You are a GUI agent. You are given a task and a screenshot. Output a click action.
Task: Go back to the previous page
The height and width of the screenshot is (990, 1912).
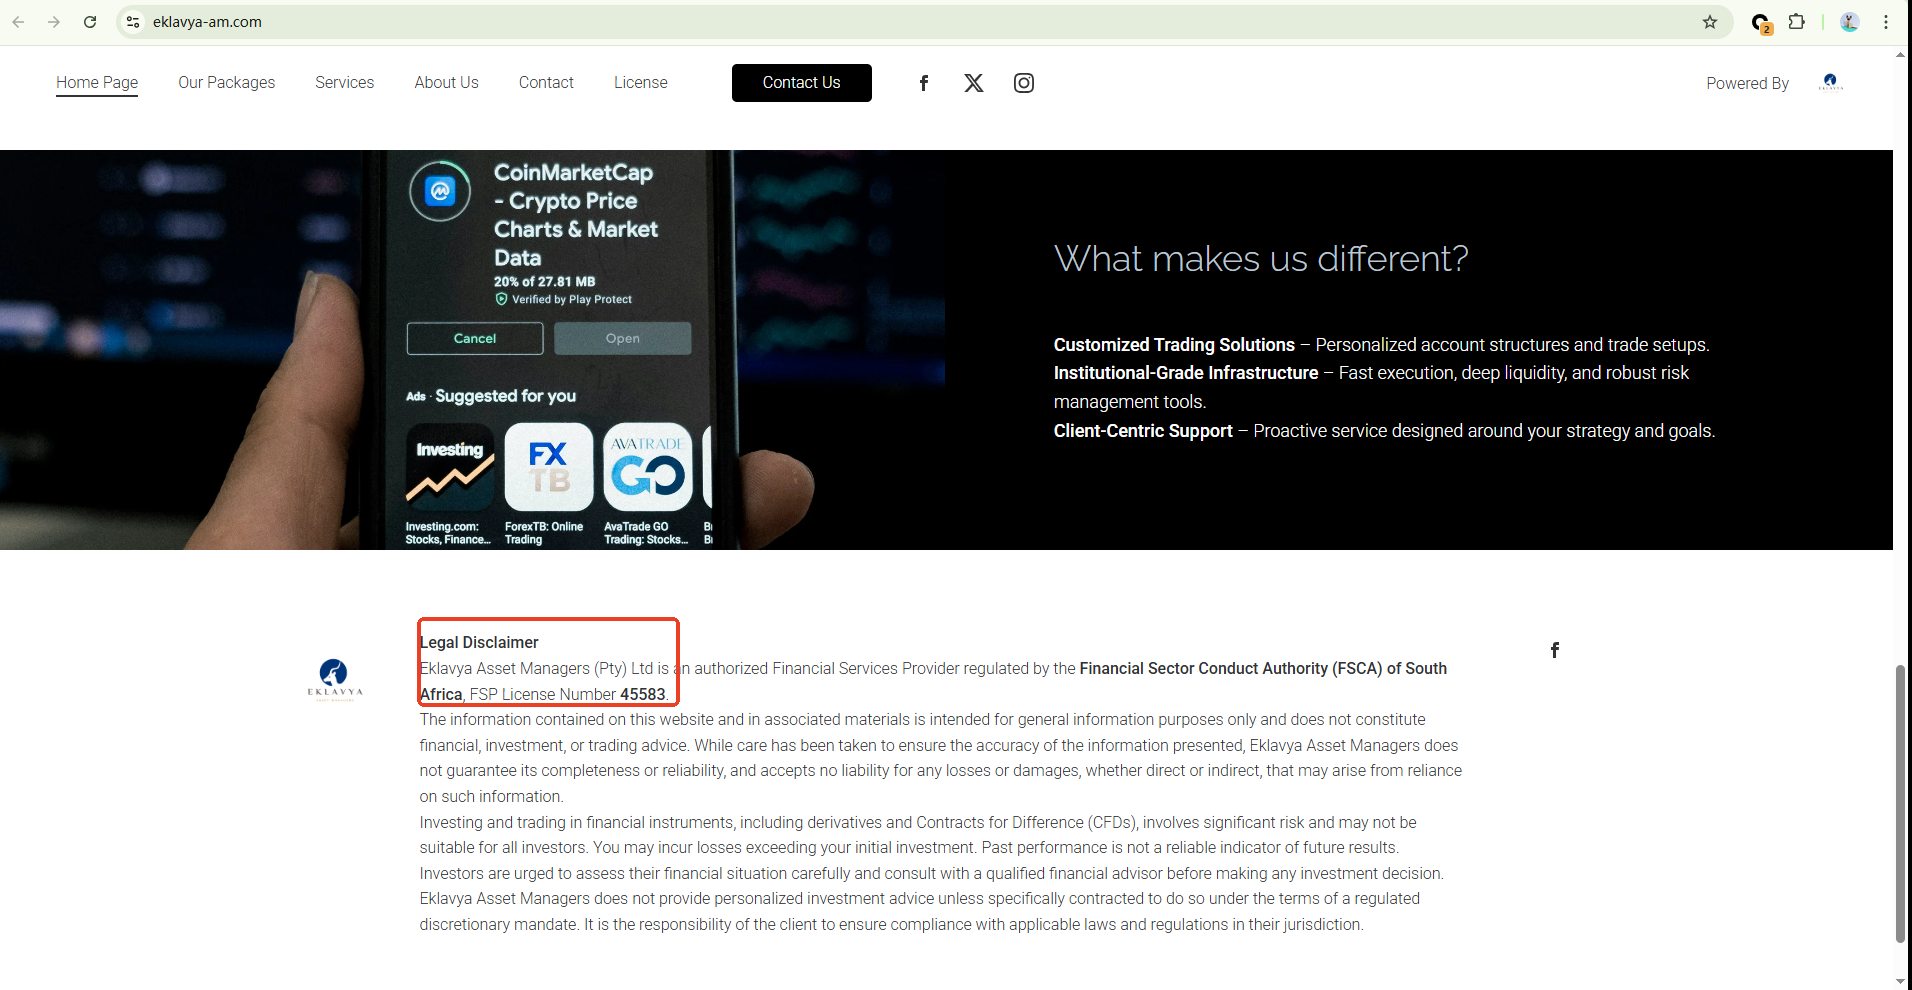pos(18,22)
